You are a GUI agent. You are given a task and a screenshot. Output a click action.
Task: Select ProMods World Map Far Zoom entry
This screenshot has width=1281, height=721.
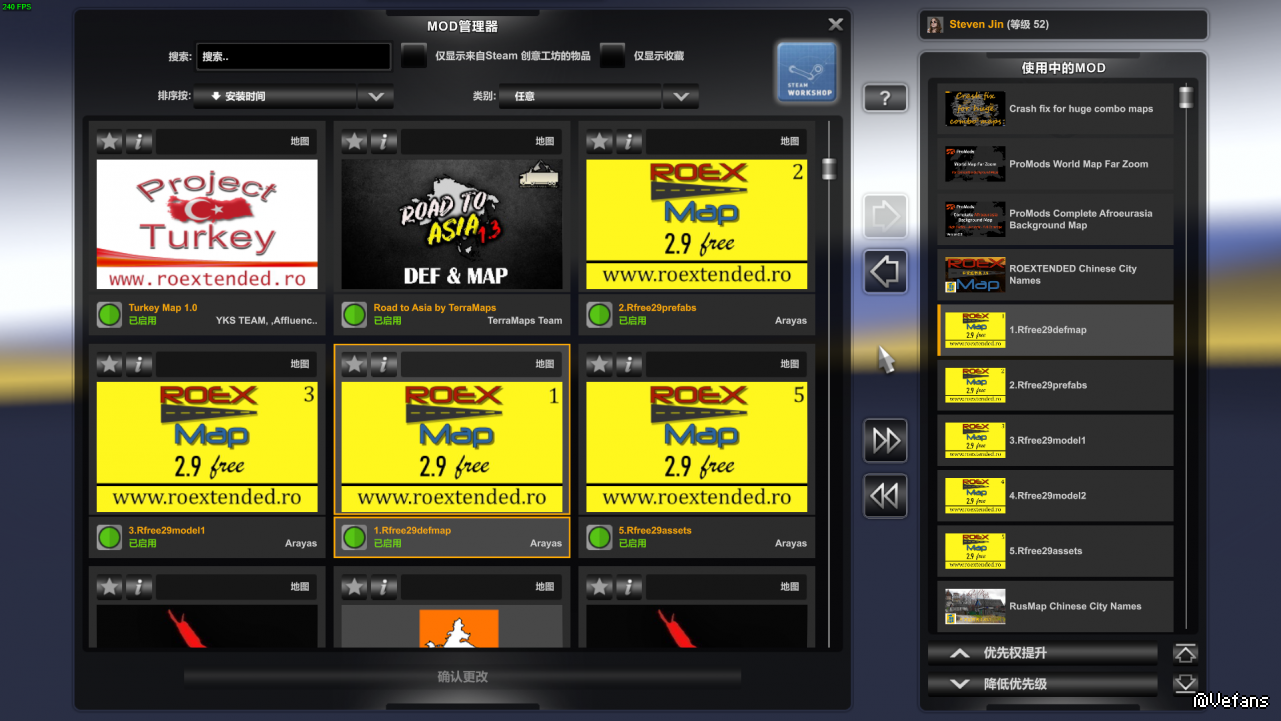[1055, 164]
